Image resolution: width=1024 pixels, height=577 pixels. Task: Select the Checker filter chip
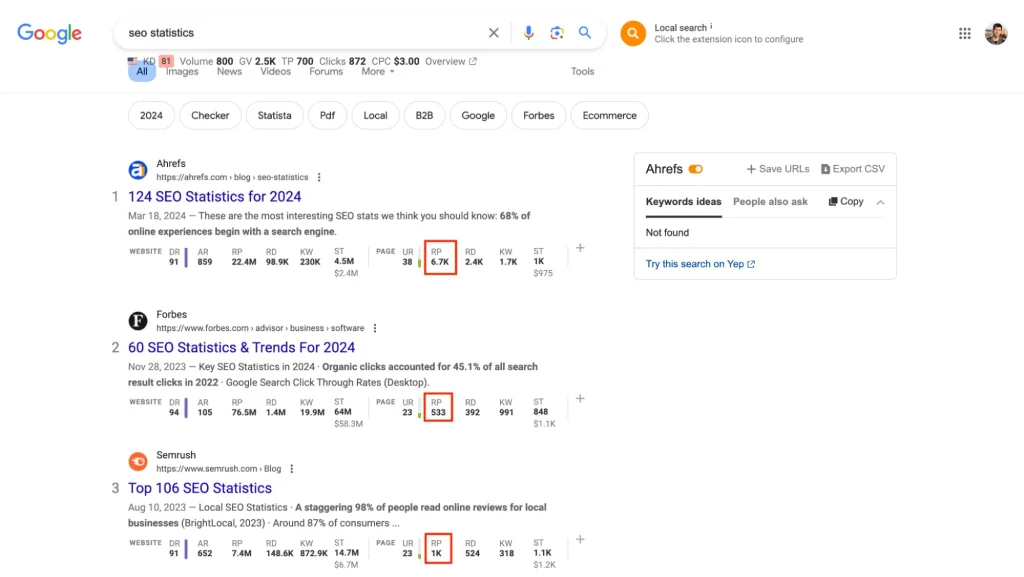point(210,116)
